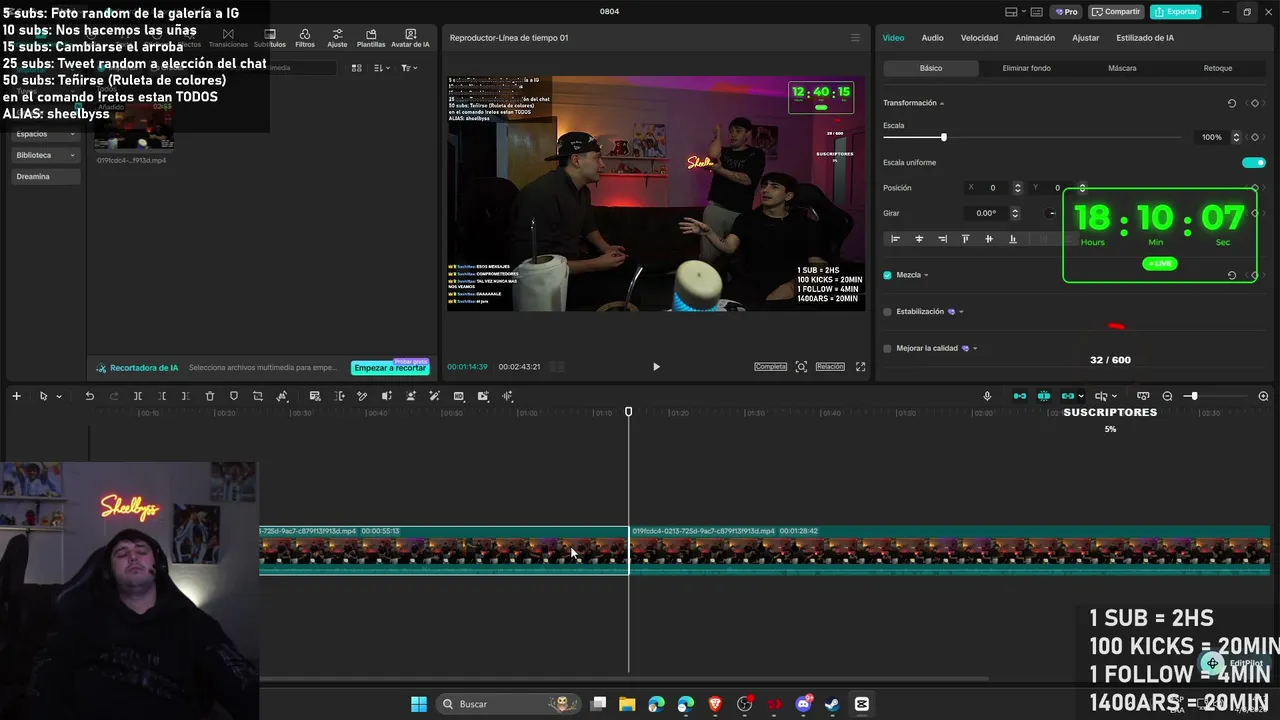
Task: Click the shield-shaped marker icon
Action: (x=234, y=396)
